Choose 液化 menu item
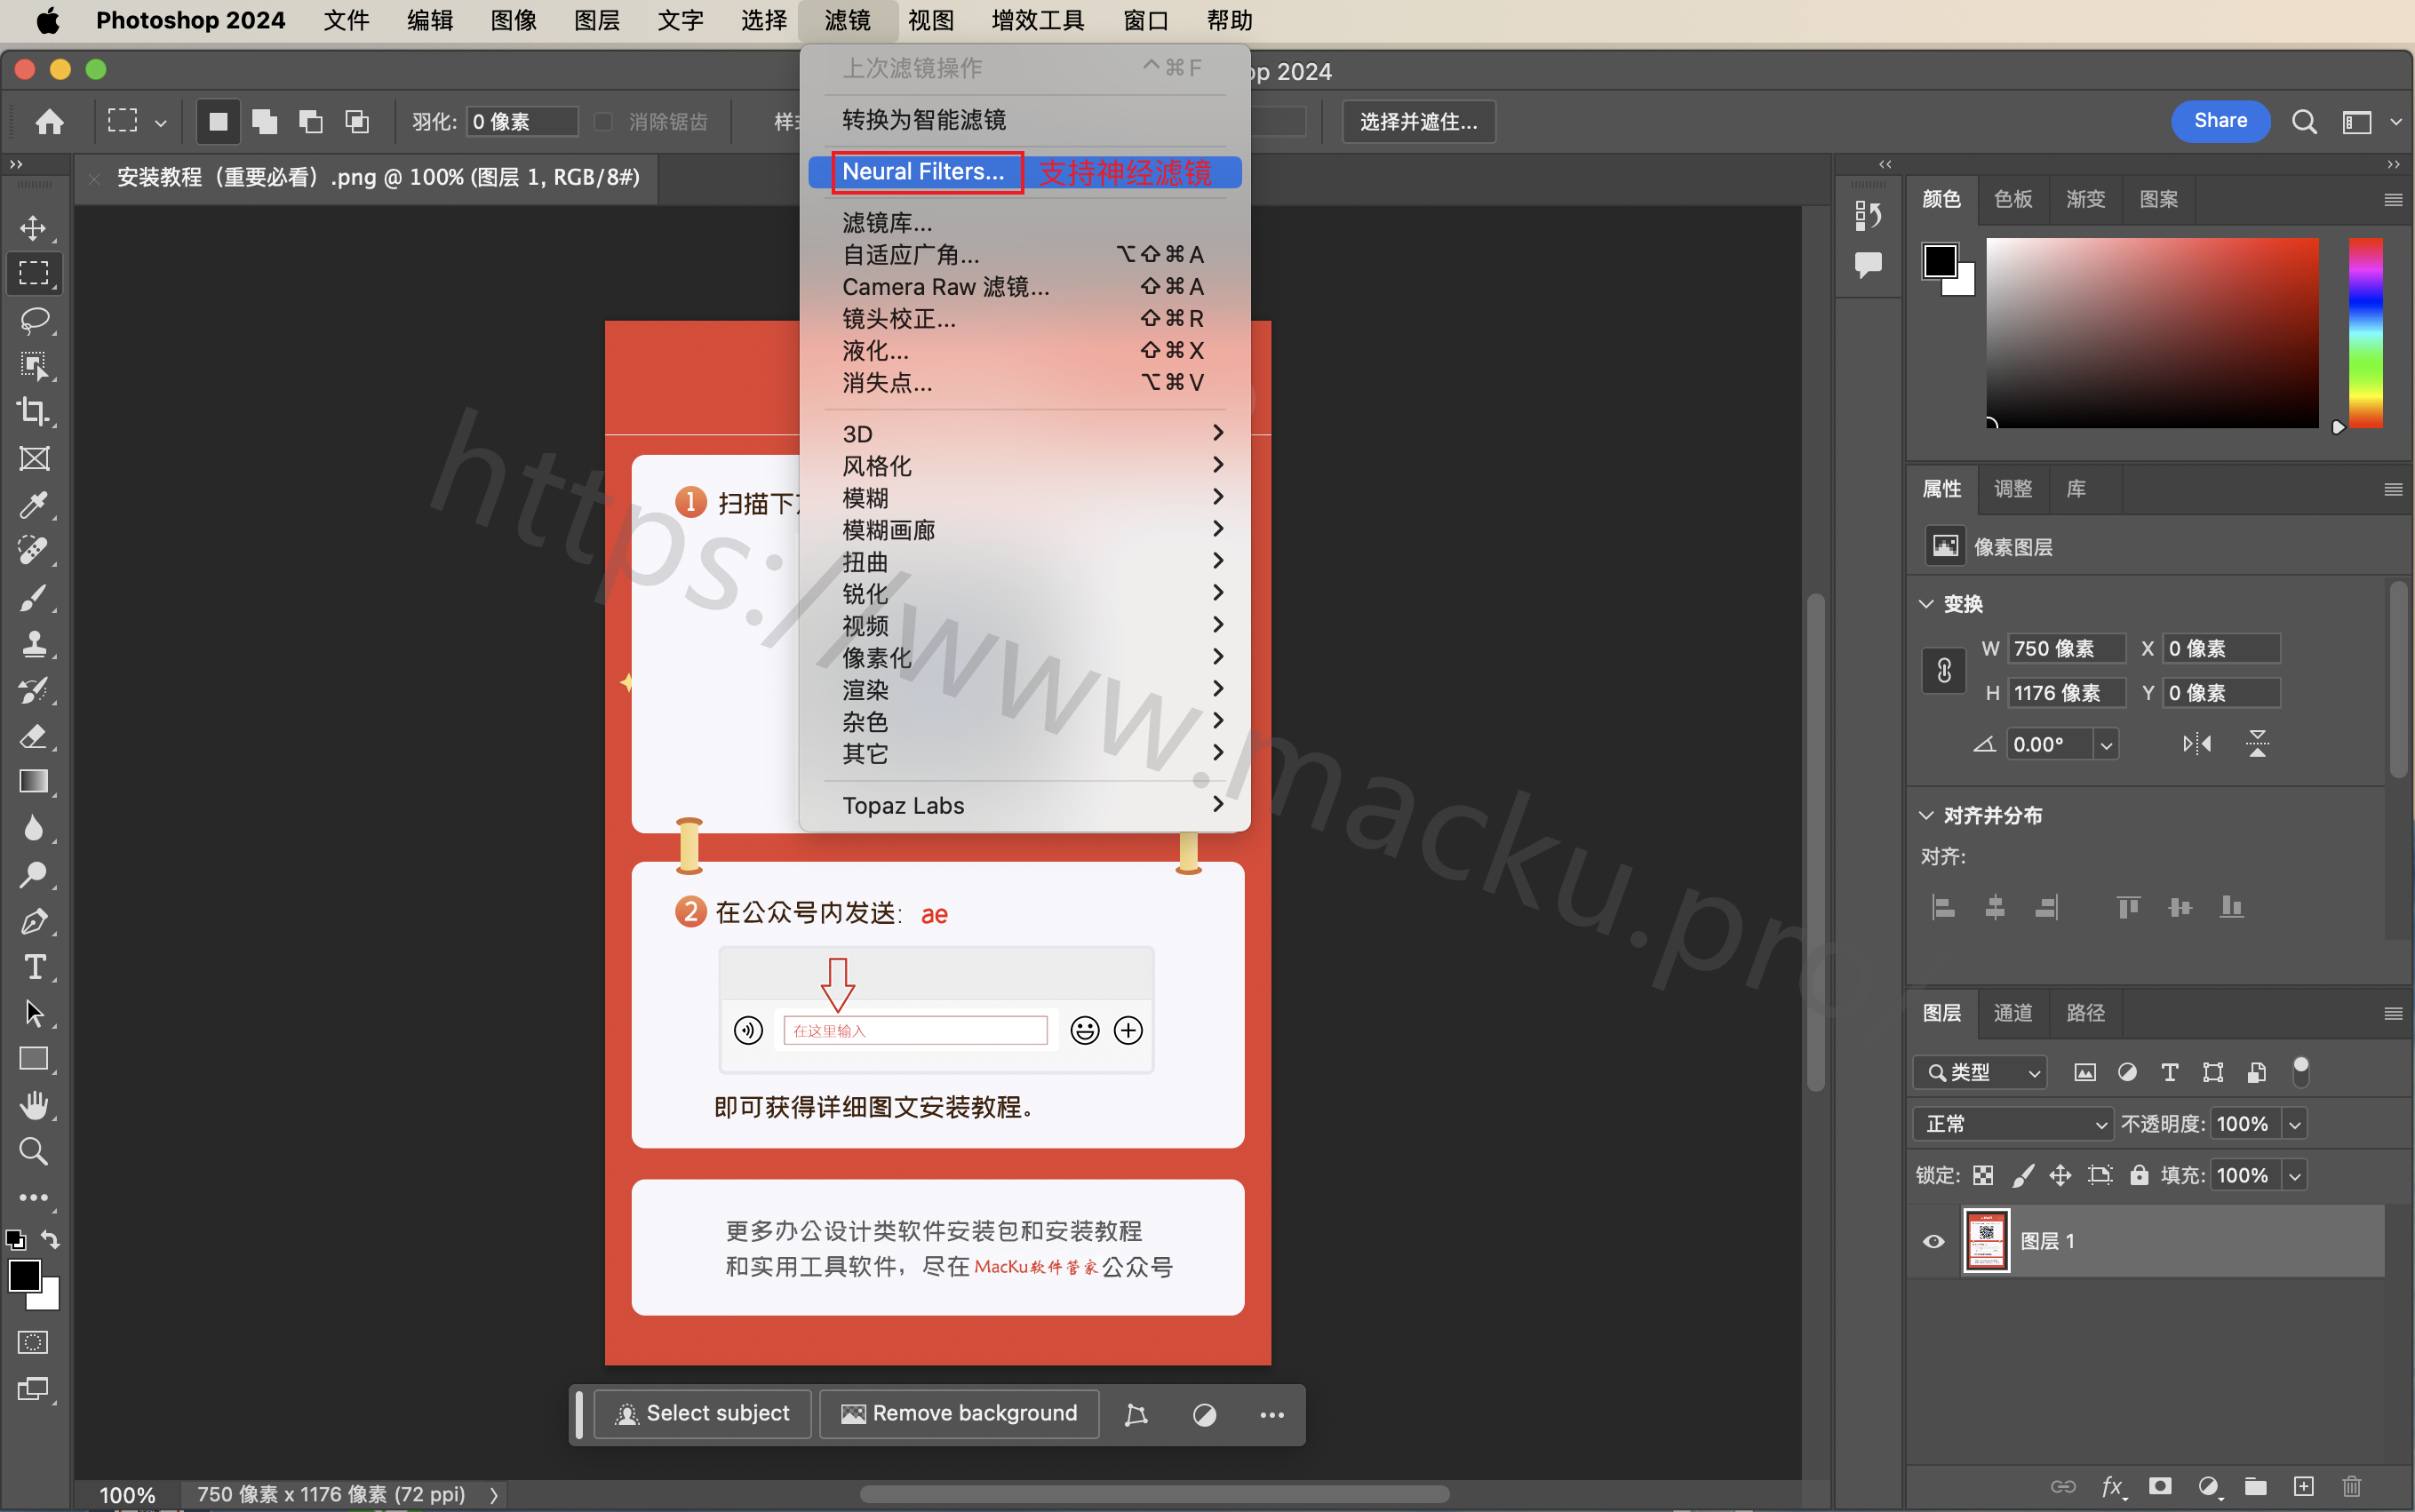2415x1512 pixels. [1025, 351]
